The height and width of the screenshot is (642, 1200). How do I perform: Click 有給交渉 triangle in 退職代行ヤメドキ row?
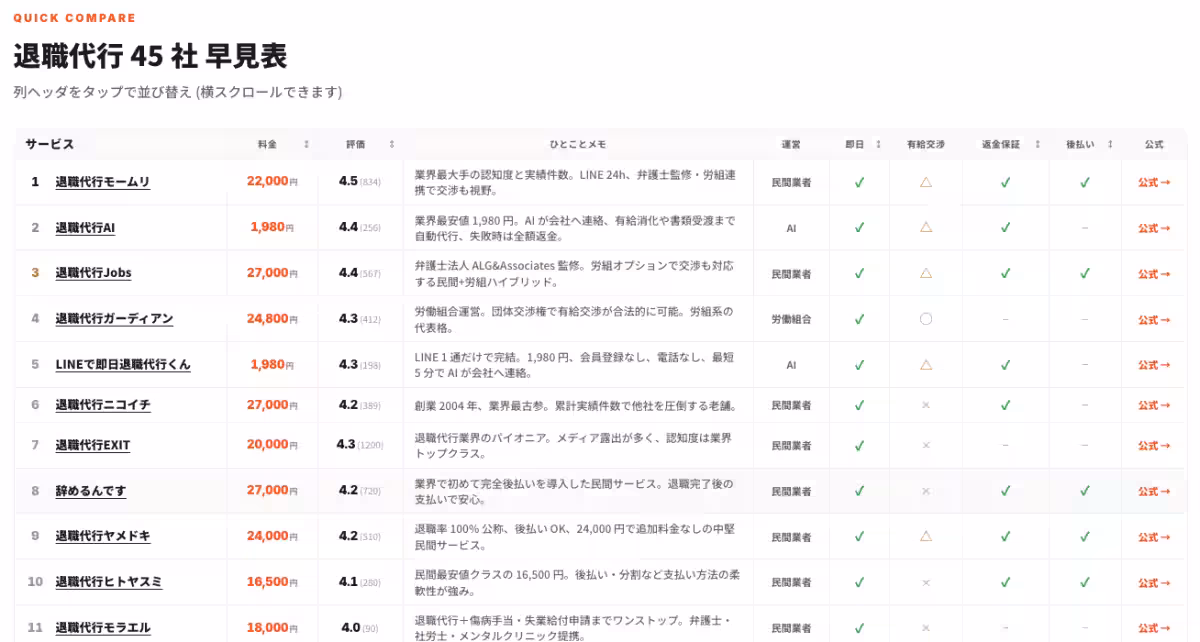point(926,535)
